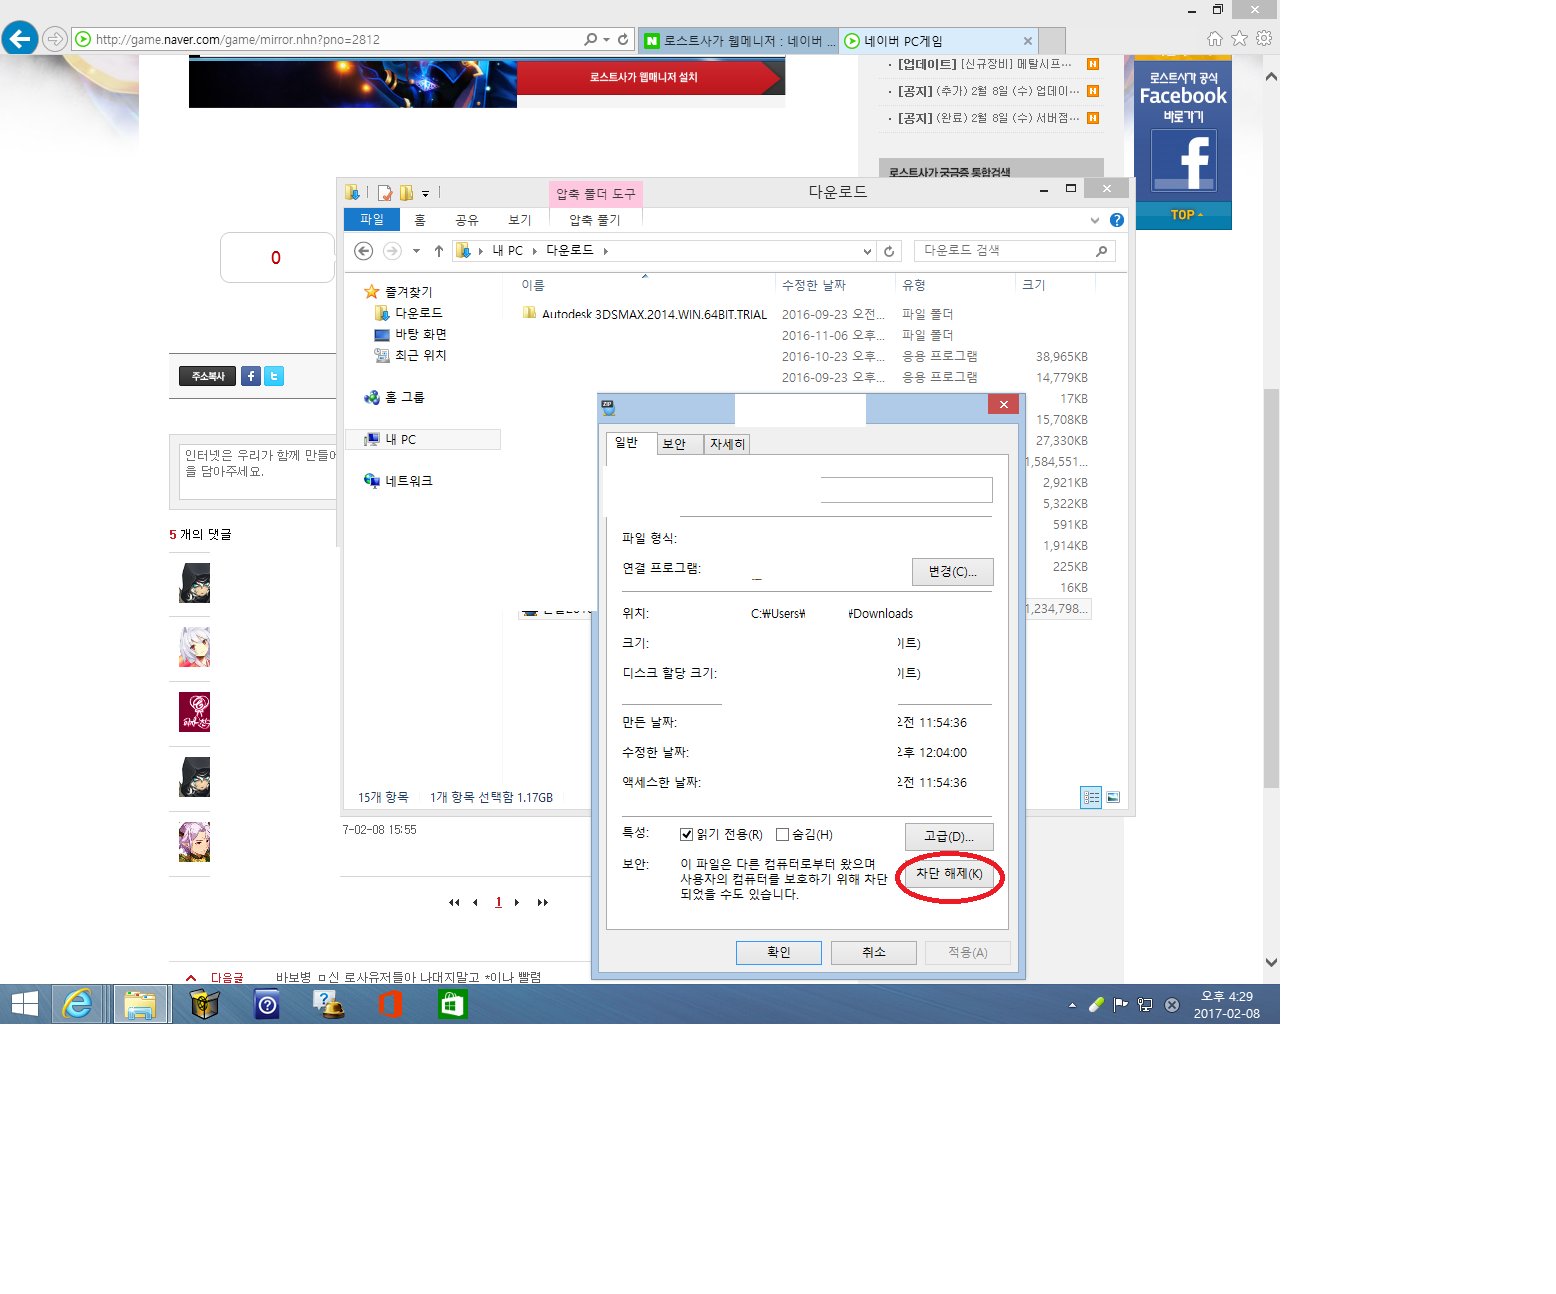The width and height of the screenshot is (1556, 1294).
Task: Open the 홈 ribbon tab
Action: pos(420,220)
